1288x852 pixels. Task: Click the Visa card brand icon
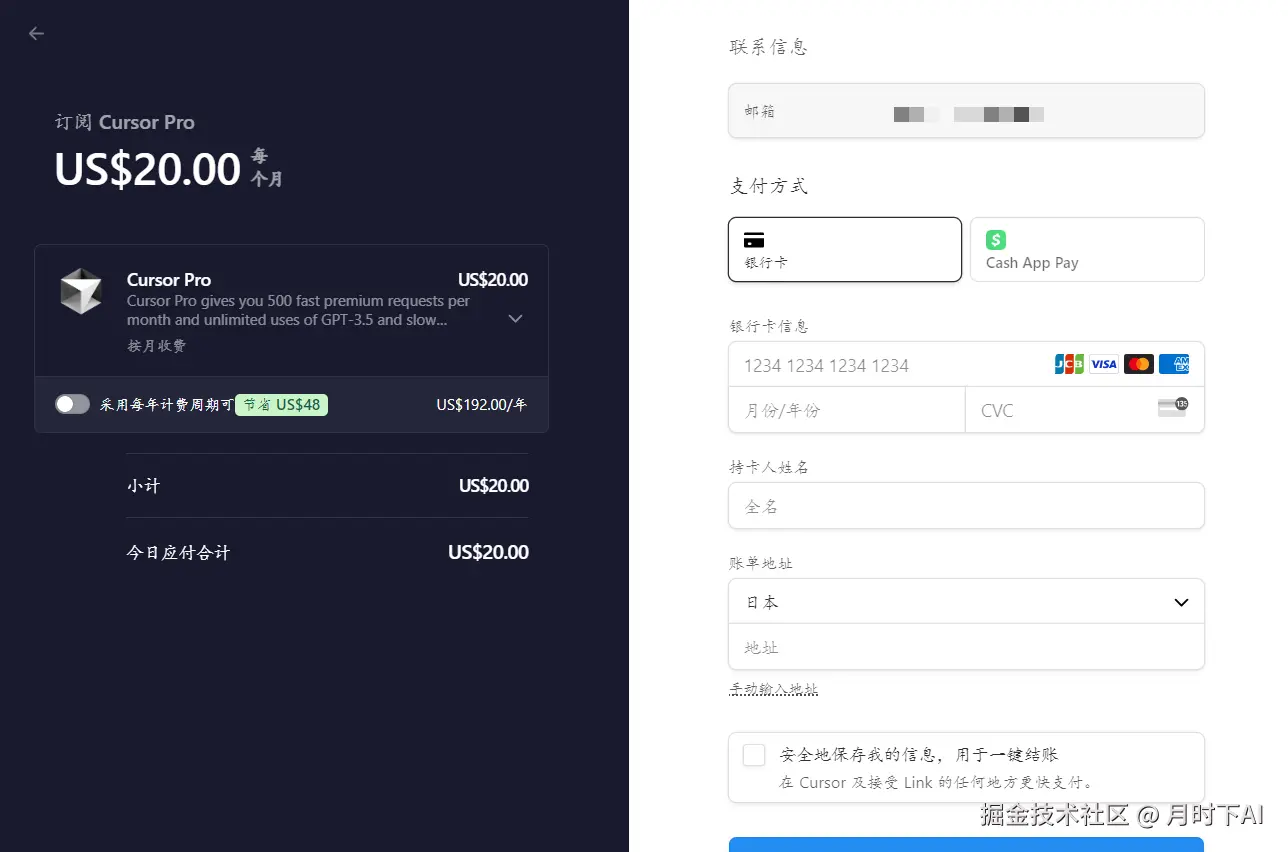click(x=1104, y=364)
